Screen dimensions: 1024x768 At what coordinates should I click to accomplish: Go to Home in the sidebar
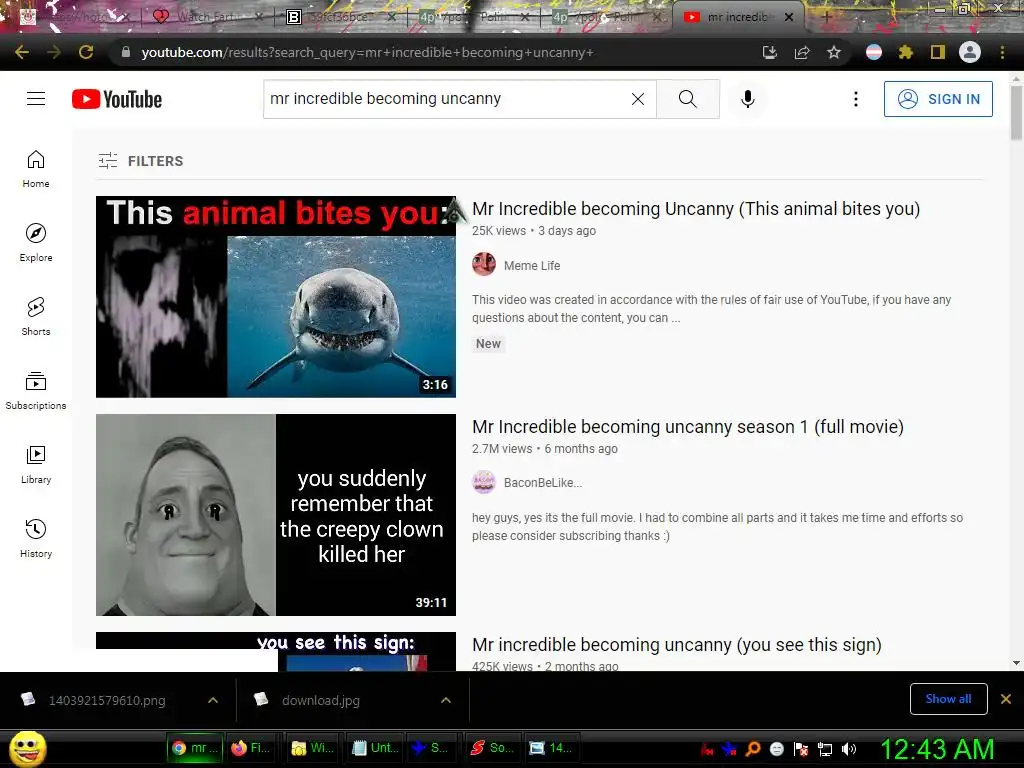point(36,169)
